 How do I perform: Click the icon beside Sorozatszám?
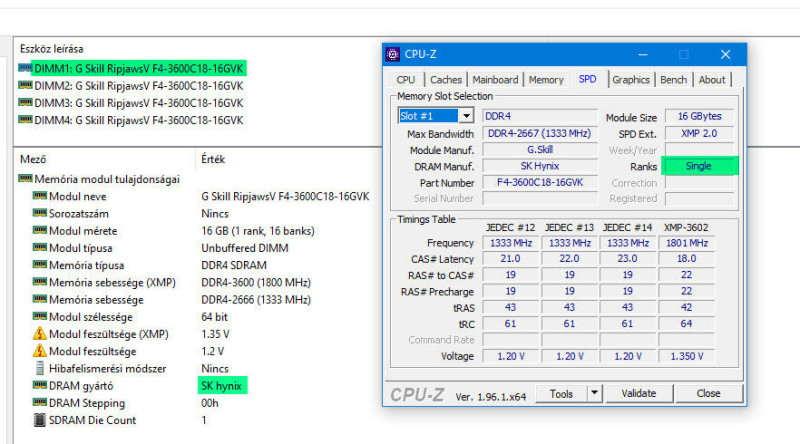[39, 213]
